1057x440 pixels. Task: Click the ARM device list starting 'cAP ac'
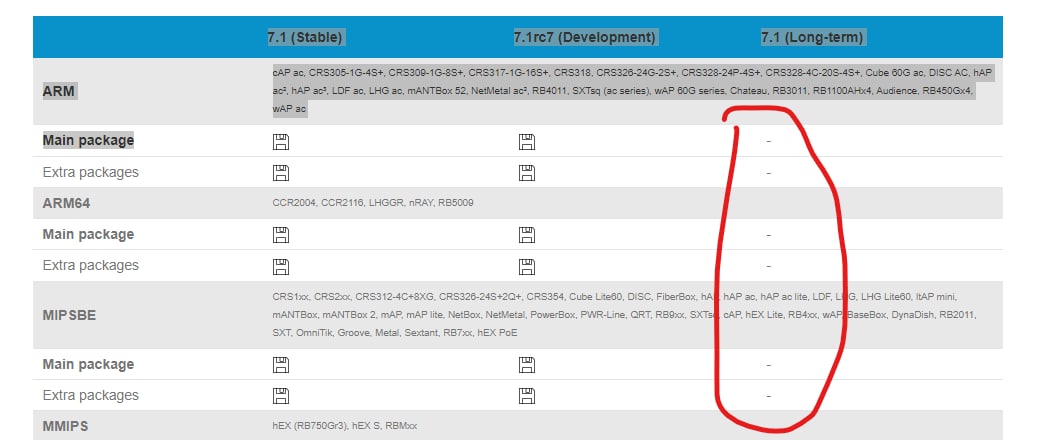(x=632, y=90)
